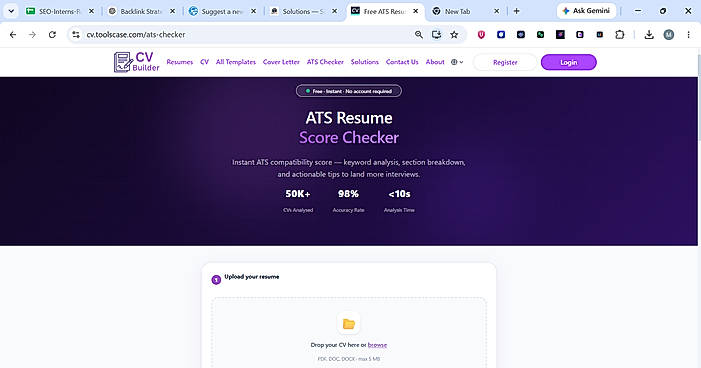The image size is (701, 368).
Task: Click the Register button
Action: coord(505,62)
